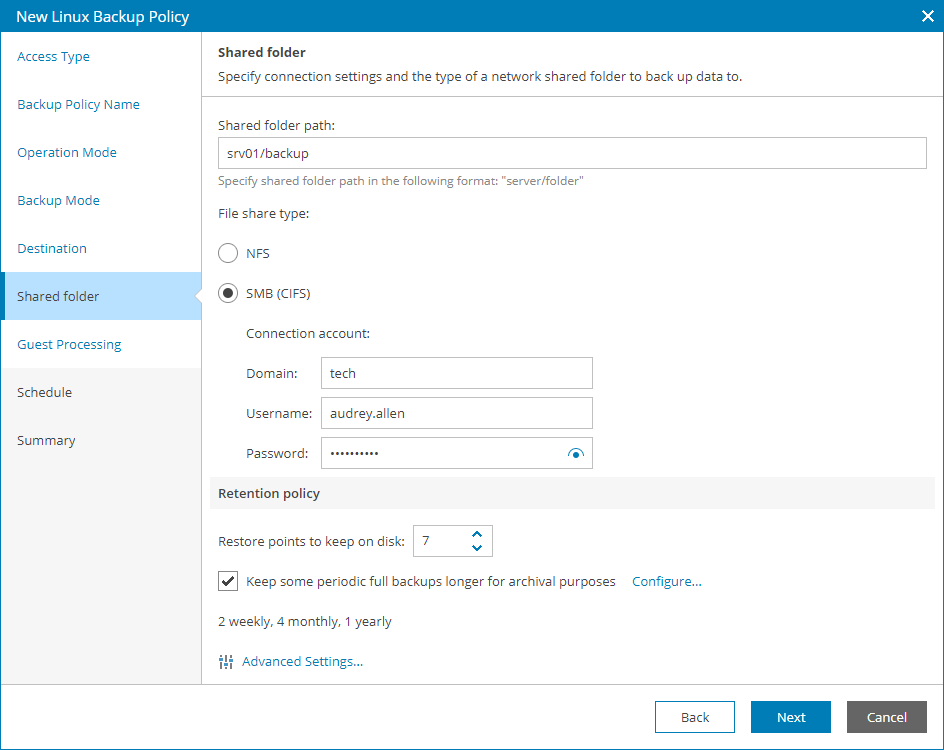Viewport: 944px width, 750px height.
Task: Select the SMB (CIFS) file share type
Action: coord(228,293)
